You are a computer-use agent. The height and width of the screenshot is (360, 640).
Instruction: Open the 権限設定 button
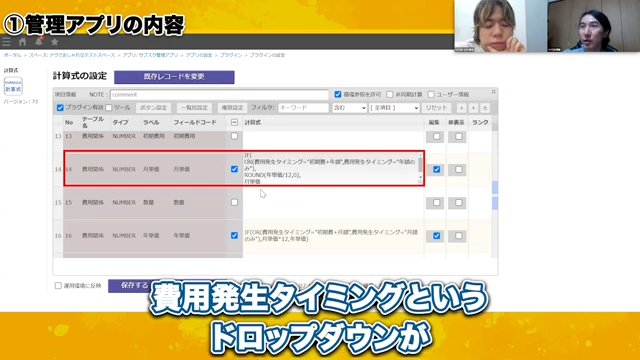click(x=232, y=108)
